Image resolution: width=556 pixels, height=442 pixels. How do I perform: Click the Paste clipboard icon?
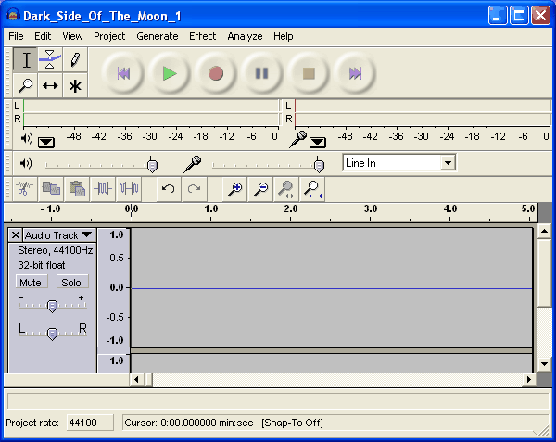77,189
